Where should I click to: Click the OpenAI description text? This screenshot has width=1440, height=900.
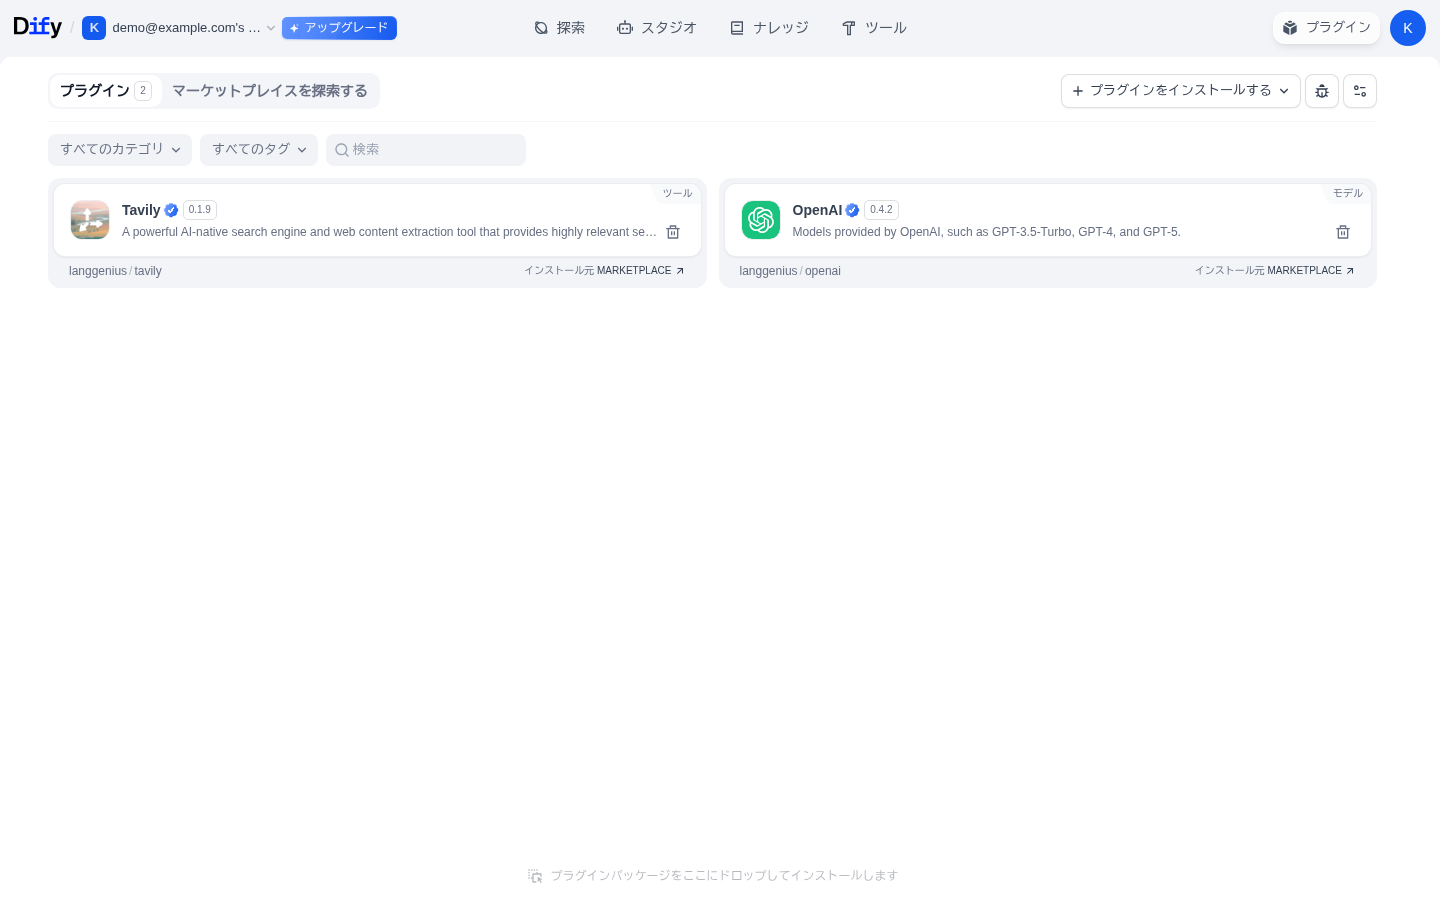(x=986, y=232)
